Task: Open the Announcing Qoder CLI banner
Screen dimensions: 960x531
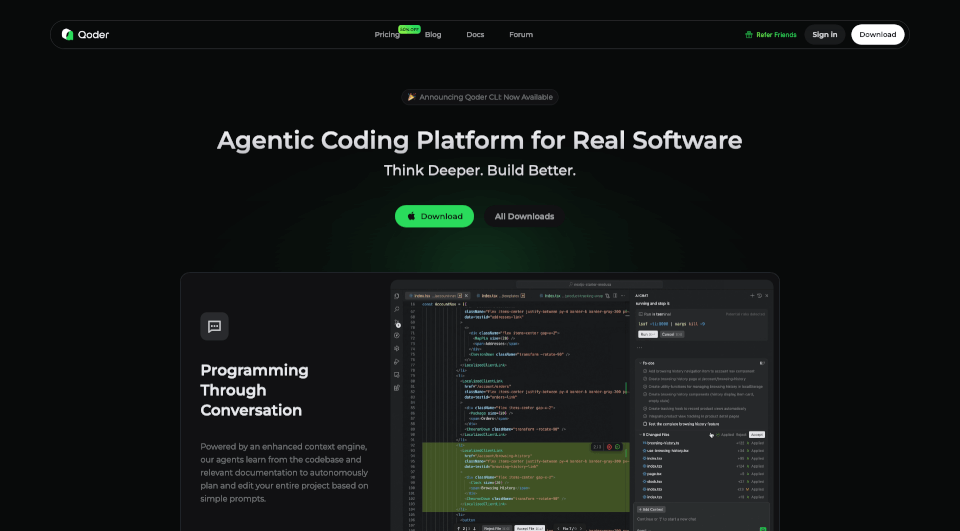Action: click(480, 97)
